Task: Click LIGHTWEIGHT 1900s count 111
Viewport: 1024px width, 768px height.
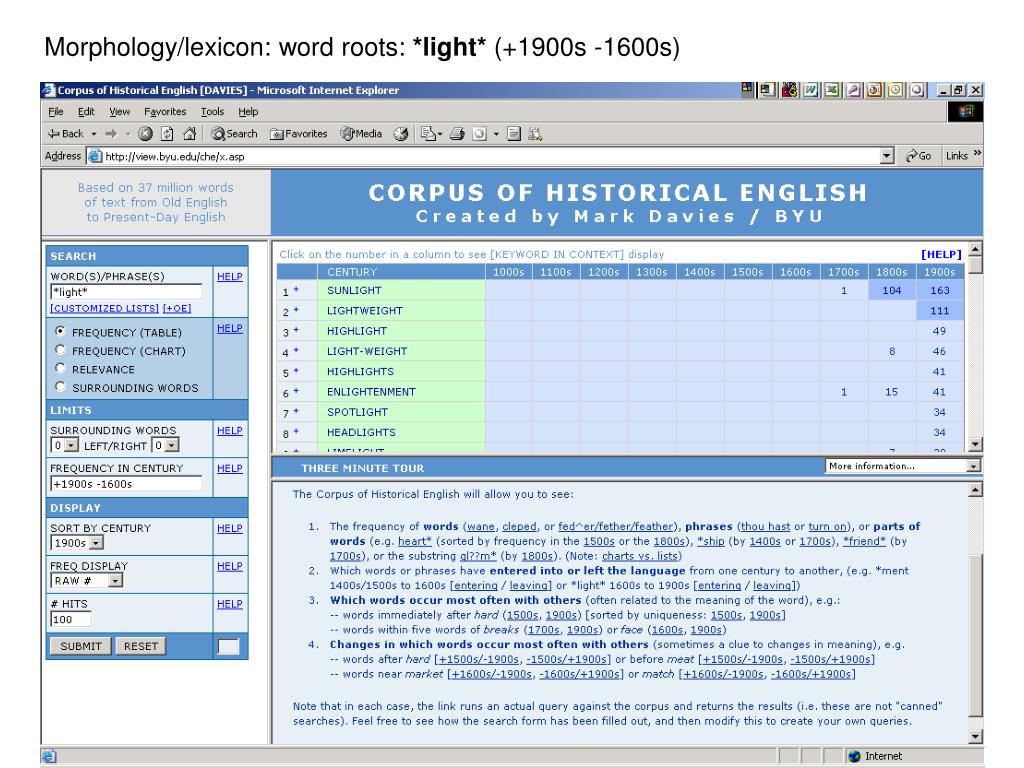Action: [x=939, y=311]
